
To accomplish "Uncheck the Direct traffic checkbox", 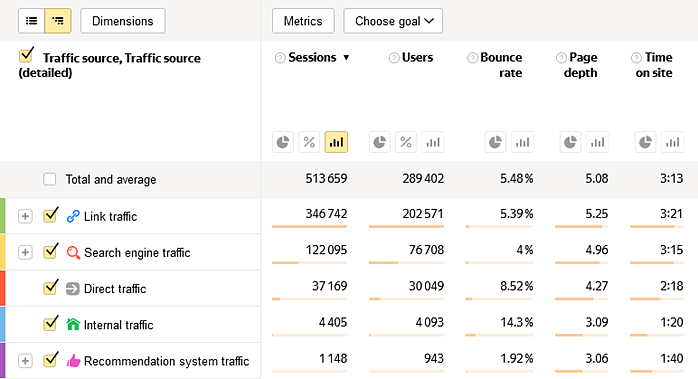I will coord(50,288).
